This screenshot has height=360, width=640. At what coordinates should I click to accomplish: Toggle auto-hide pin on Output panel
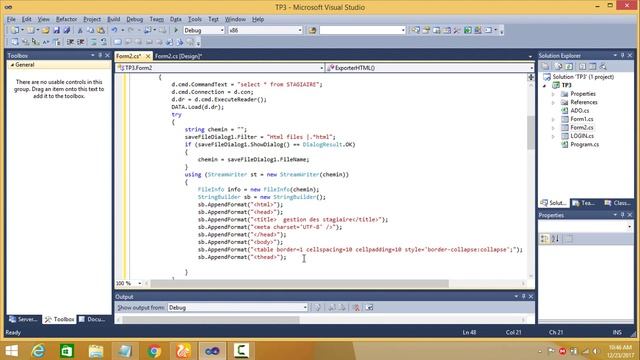coord(523,296)
